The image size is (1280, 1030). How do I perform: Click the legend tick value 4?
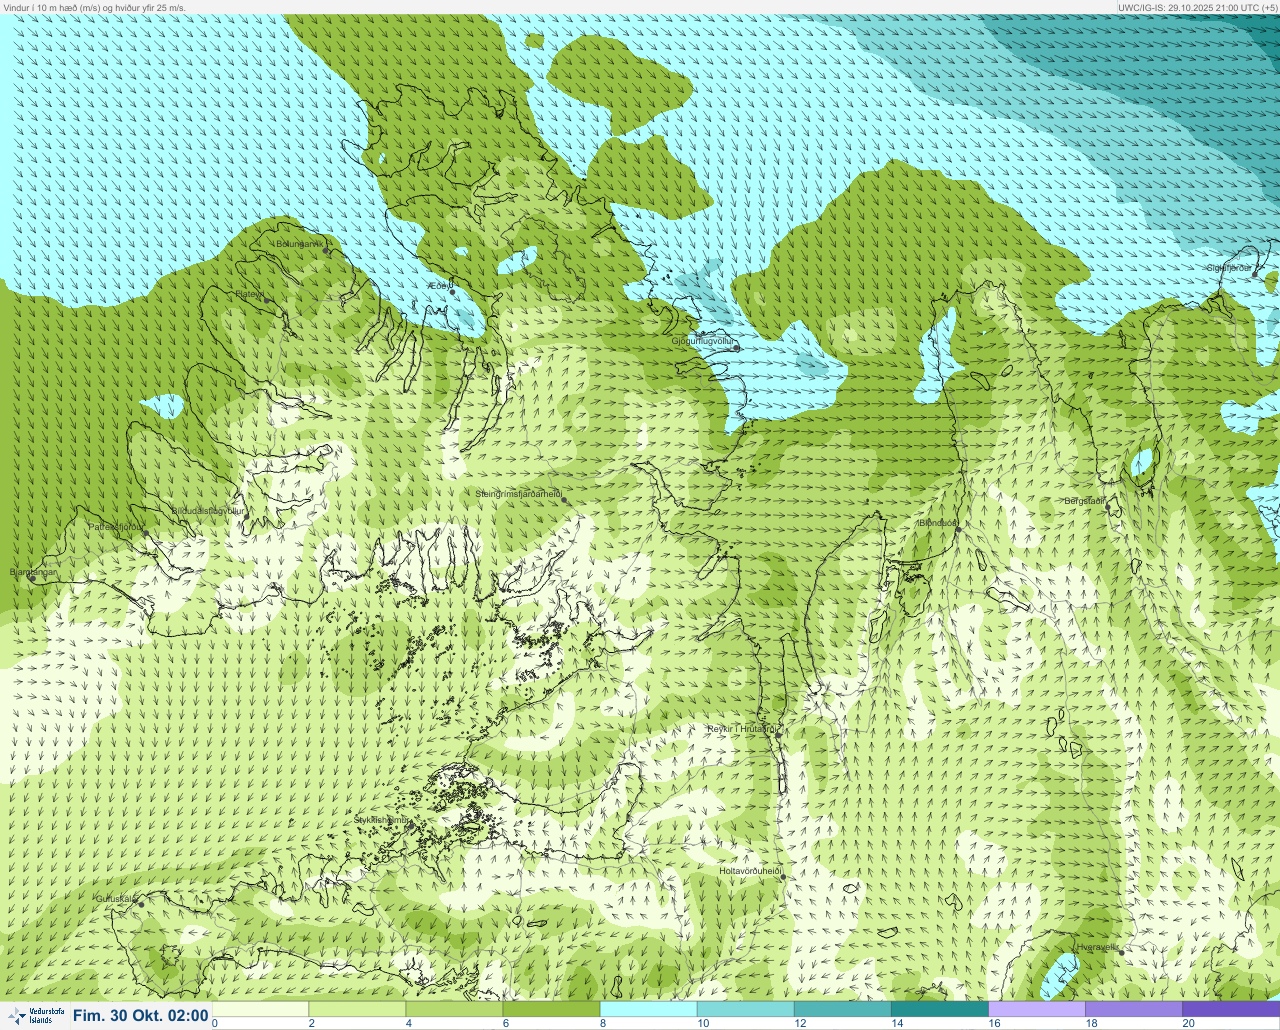tap(408, 1023)
